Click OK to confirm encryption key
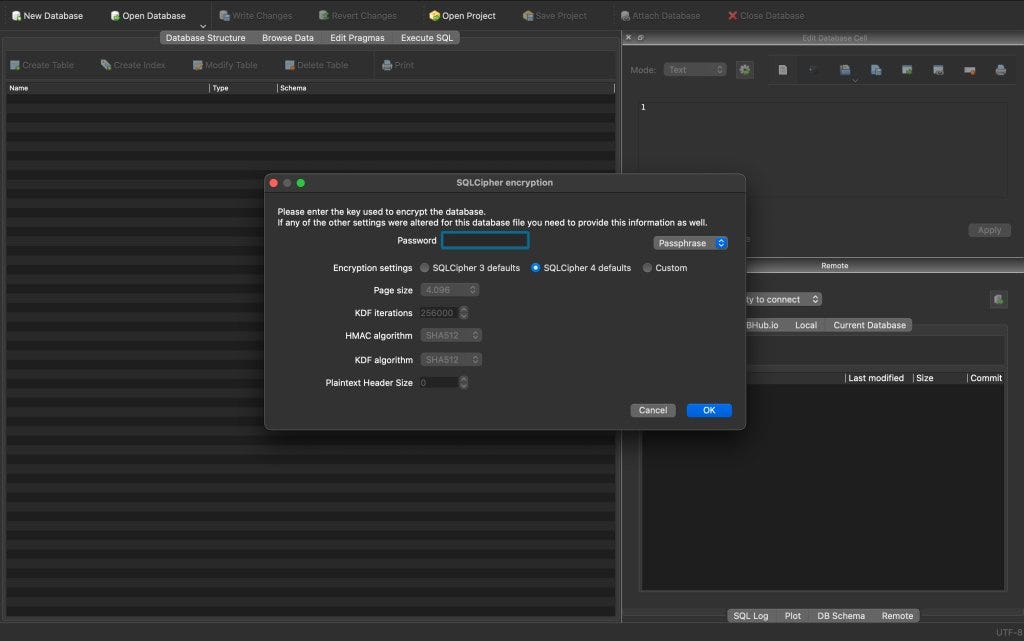 coord(708,410)
